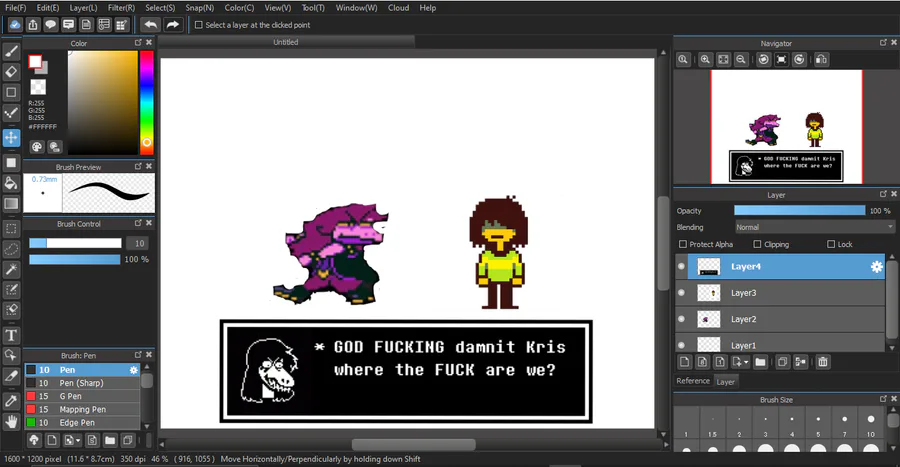This screenshot has width=900, height=467.
Task: Click the layer Opacity slider
Action: (800, 211)
